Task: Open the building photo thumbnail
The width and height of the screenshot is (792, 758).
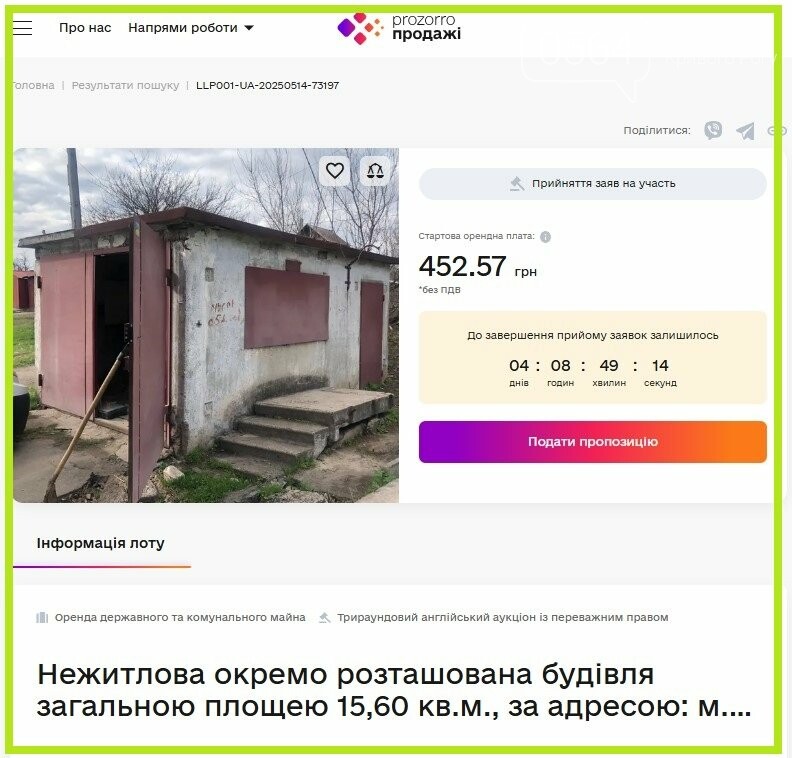Action: click(206, 325)
